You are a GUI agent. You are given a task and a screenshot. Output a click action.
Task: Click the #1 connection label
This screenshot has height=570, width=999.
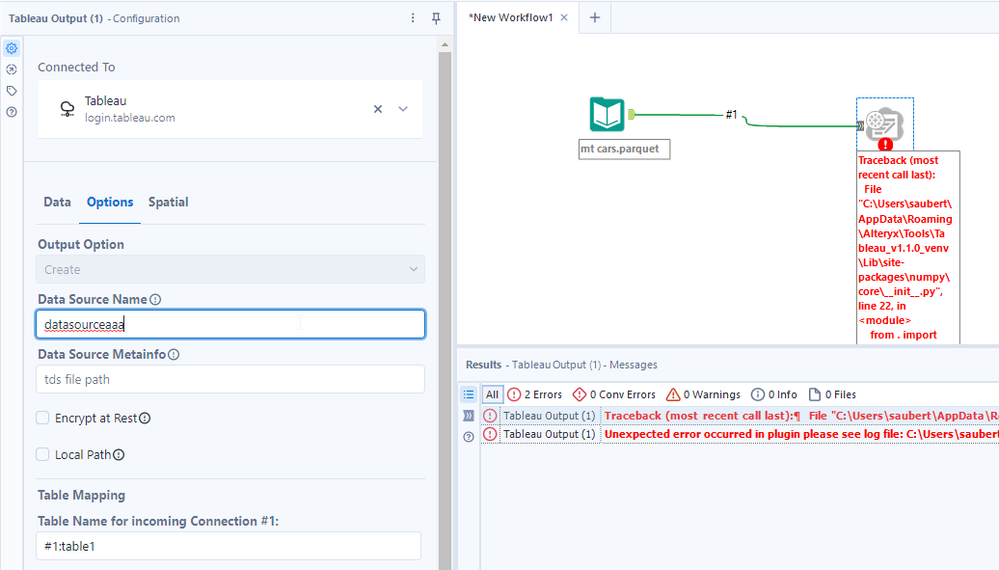(731, 115)
